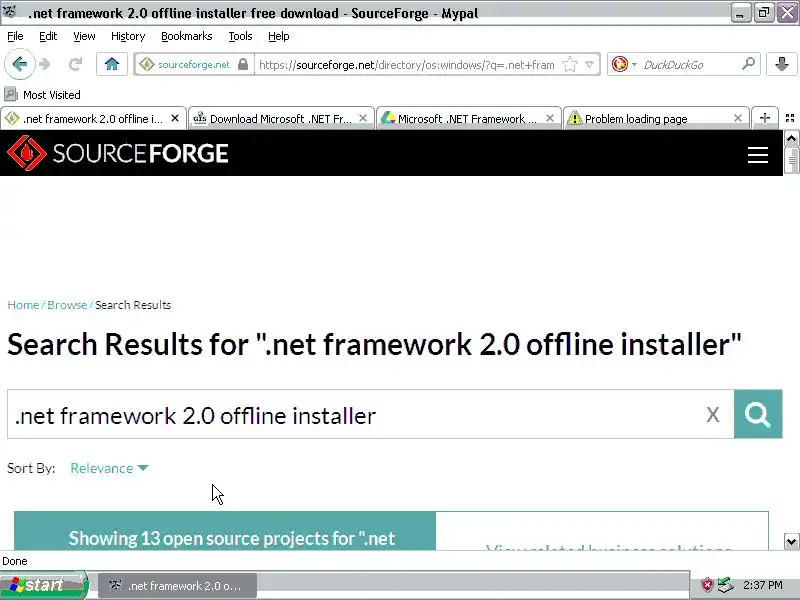Click the red shield system tray icon
This screenshot has width=800, height=600.
[707, 585]
